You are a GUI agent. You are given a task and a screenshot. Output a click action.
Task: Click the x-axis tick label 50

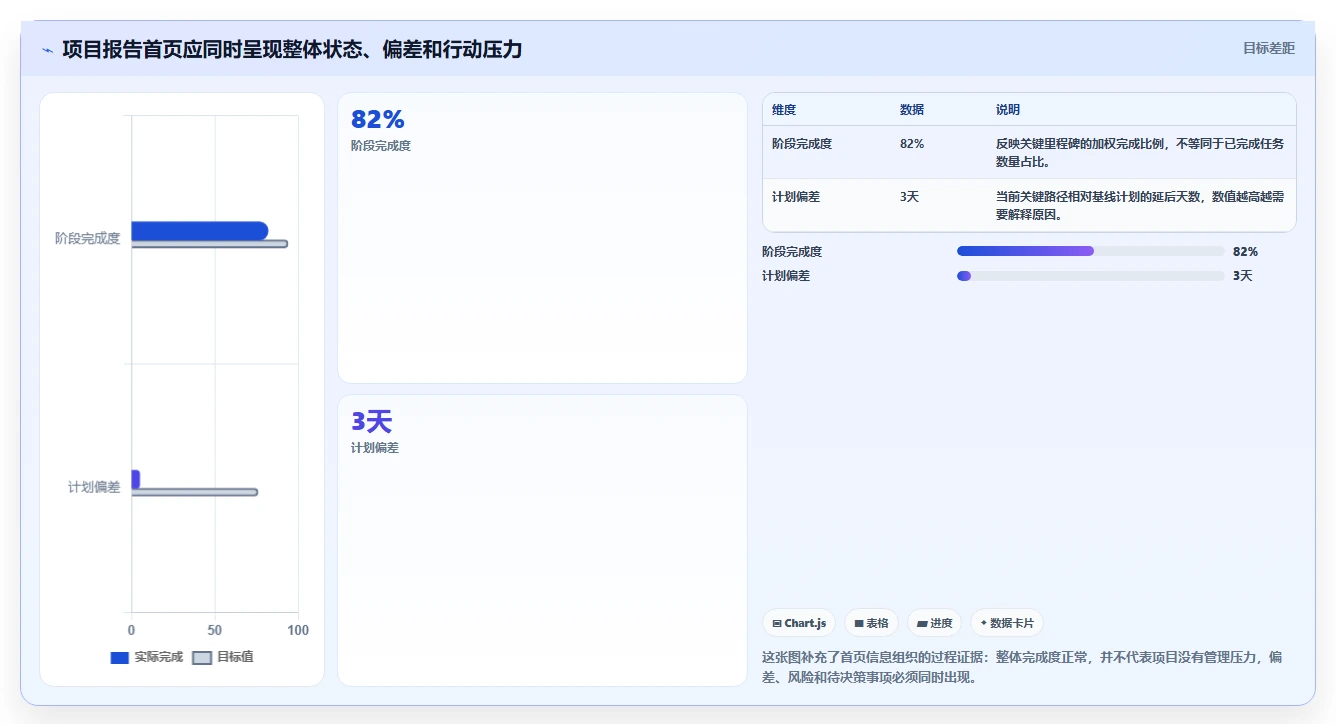coord(215,630)
